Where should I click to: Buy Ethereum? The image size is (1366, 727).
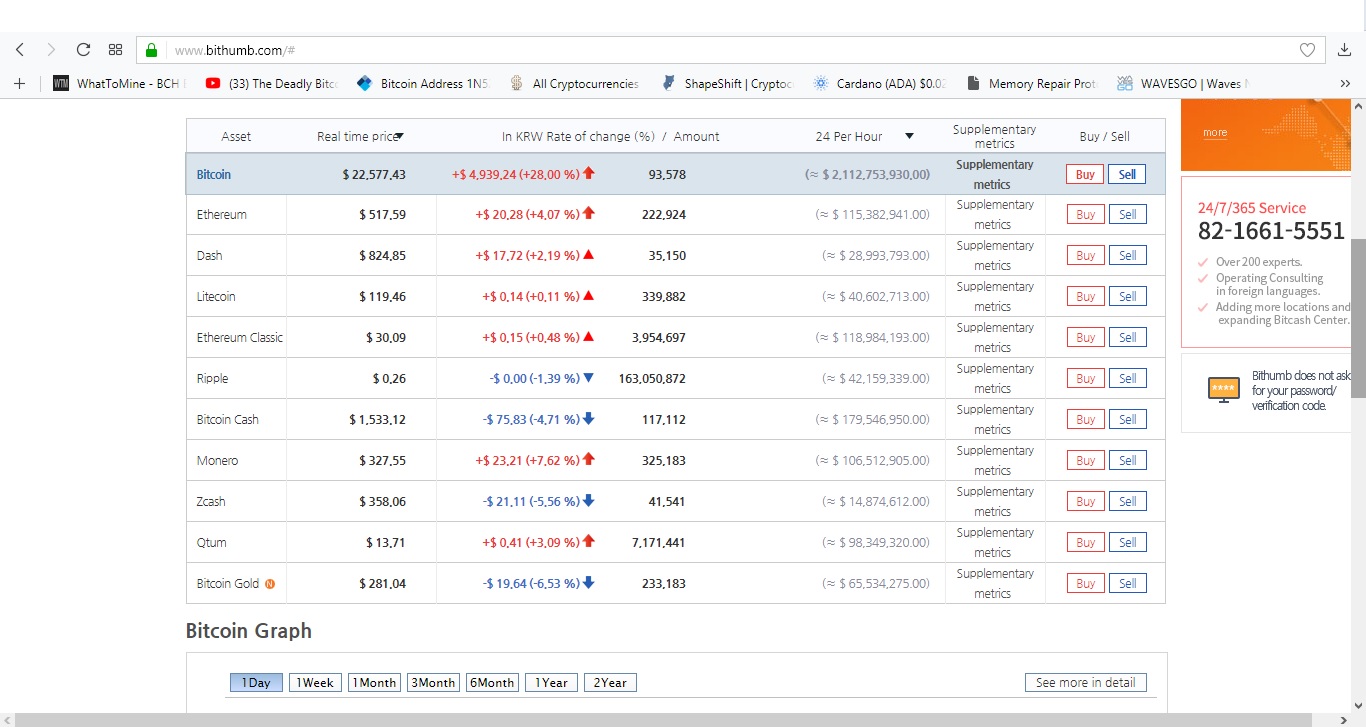pos(1085,214)
